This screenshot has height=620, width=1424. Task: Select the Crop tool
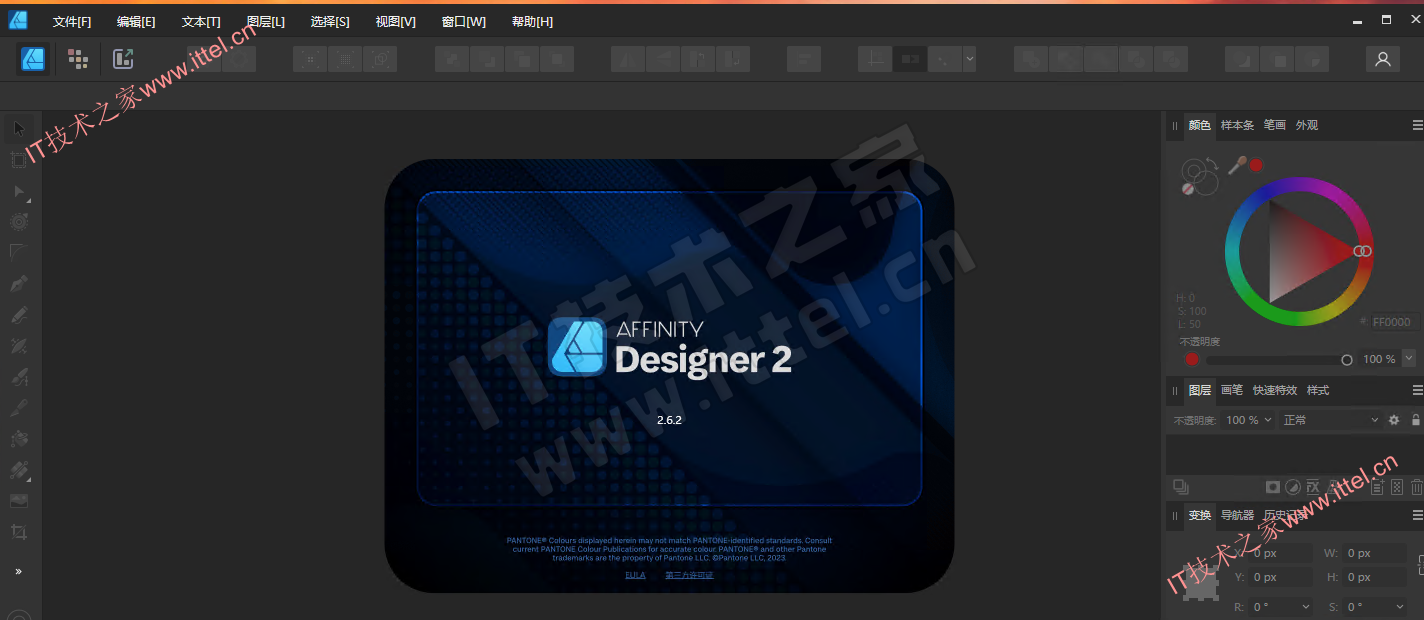point(19,532)
